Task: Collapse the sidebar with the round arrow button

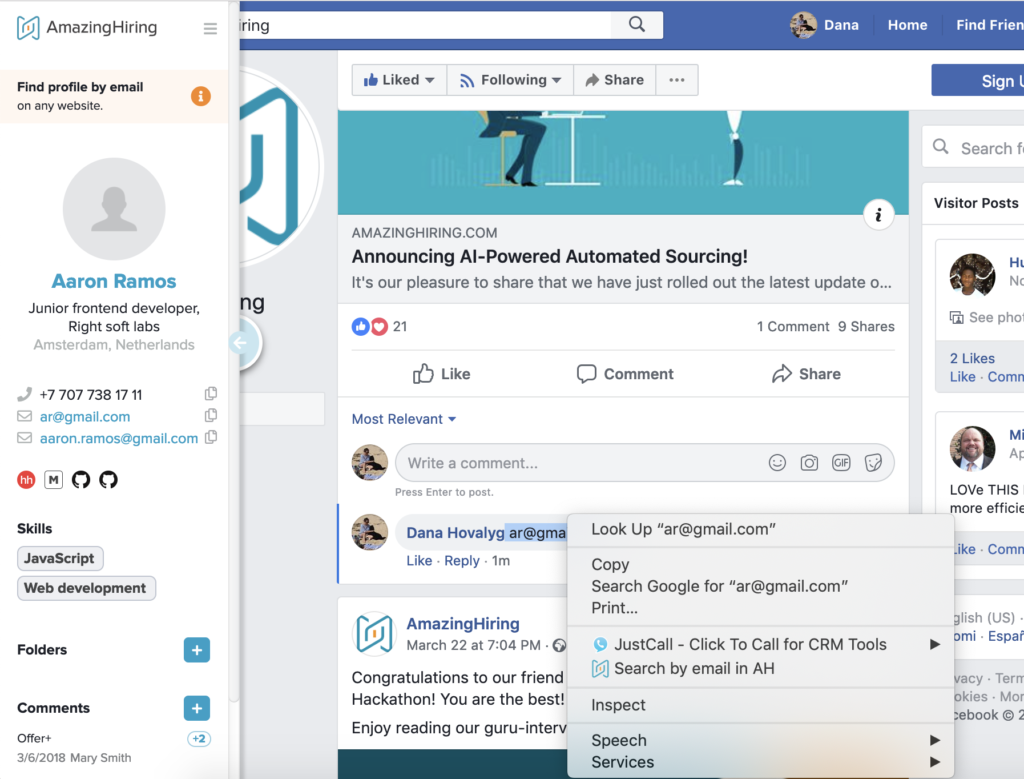Action: coord(240,343)
